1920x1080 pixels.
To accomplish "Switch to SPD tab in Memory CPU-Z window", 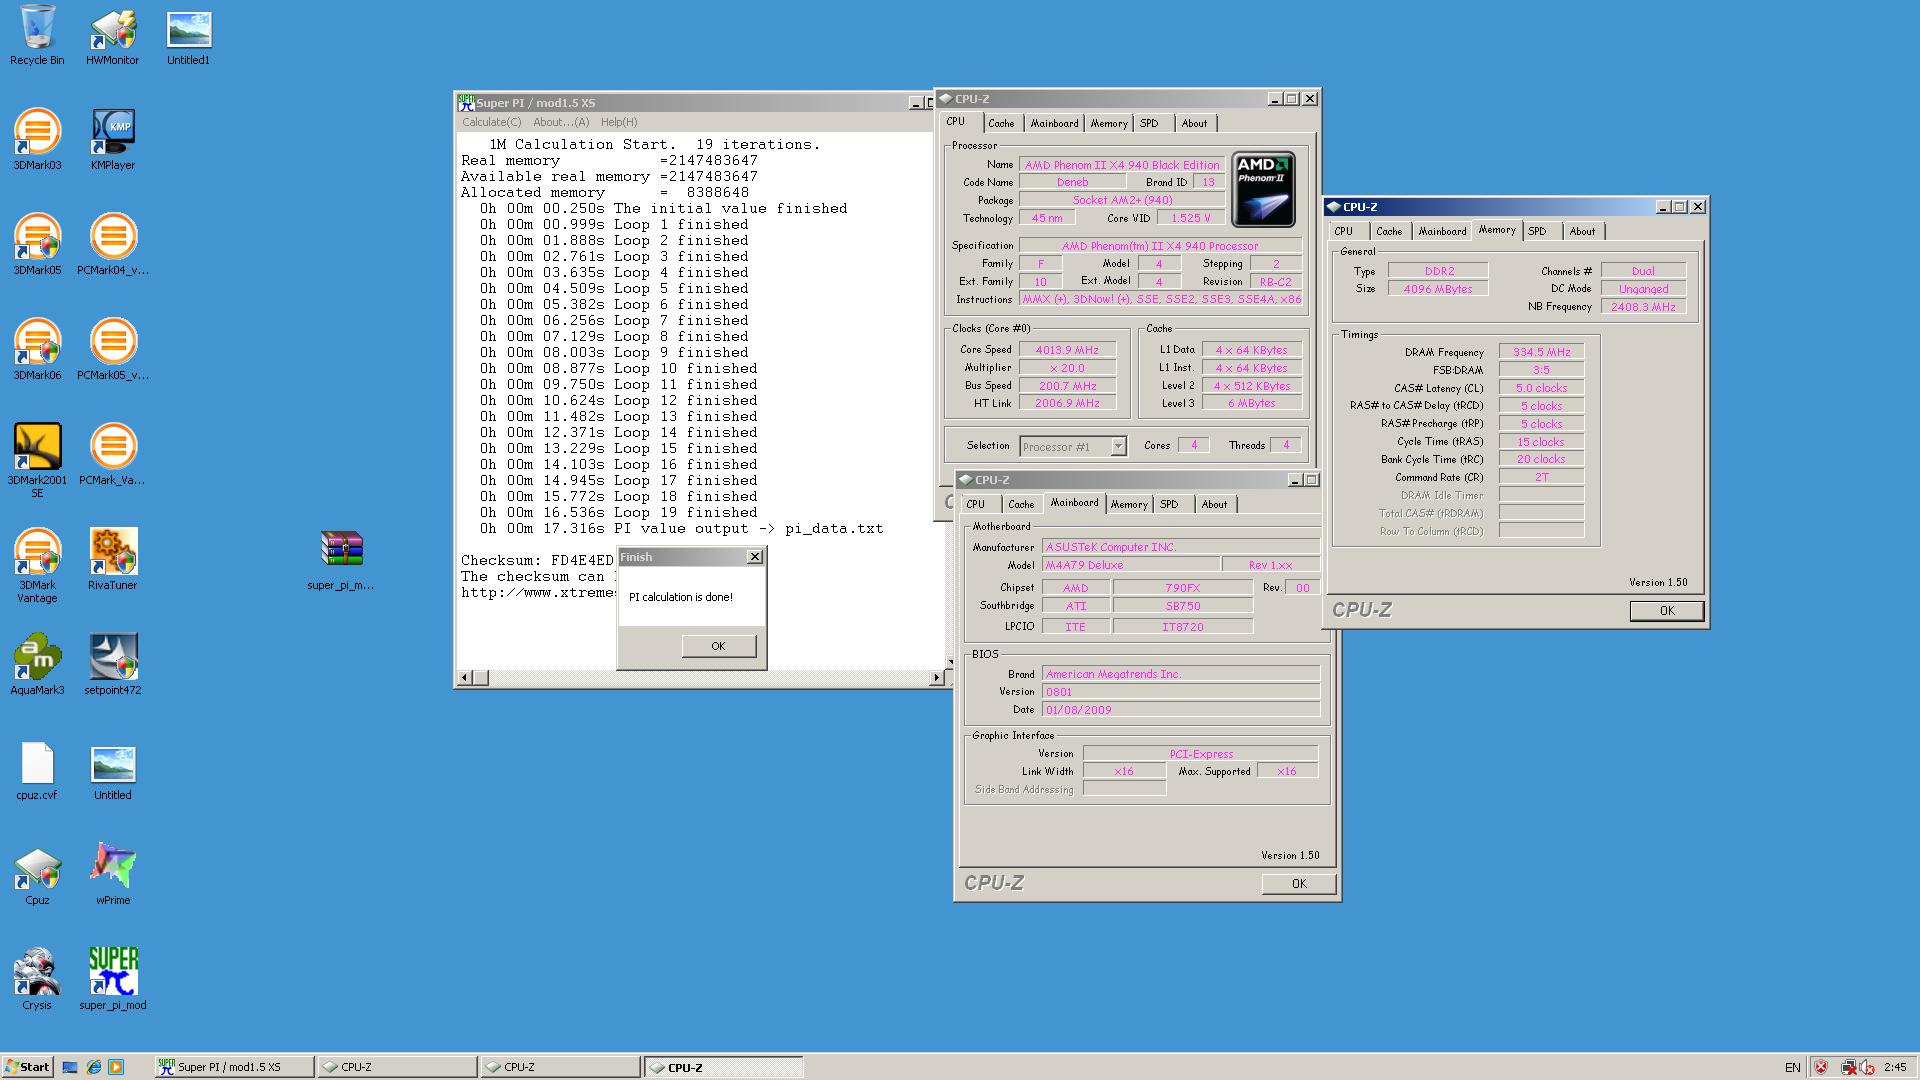I will click(1537, 231).
